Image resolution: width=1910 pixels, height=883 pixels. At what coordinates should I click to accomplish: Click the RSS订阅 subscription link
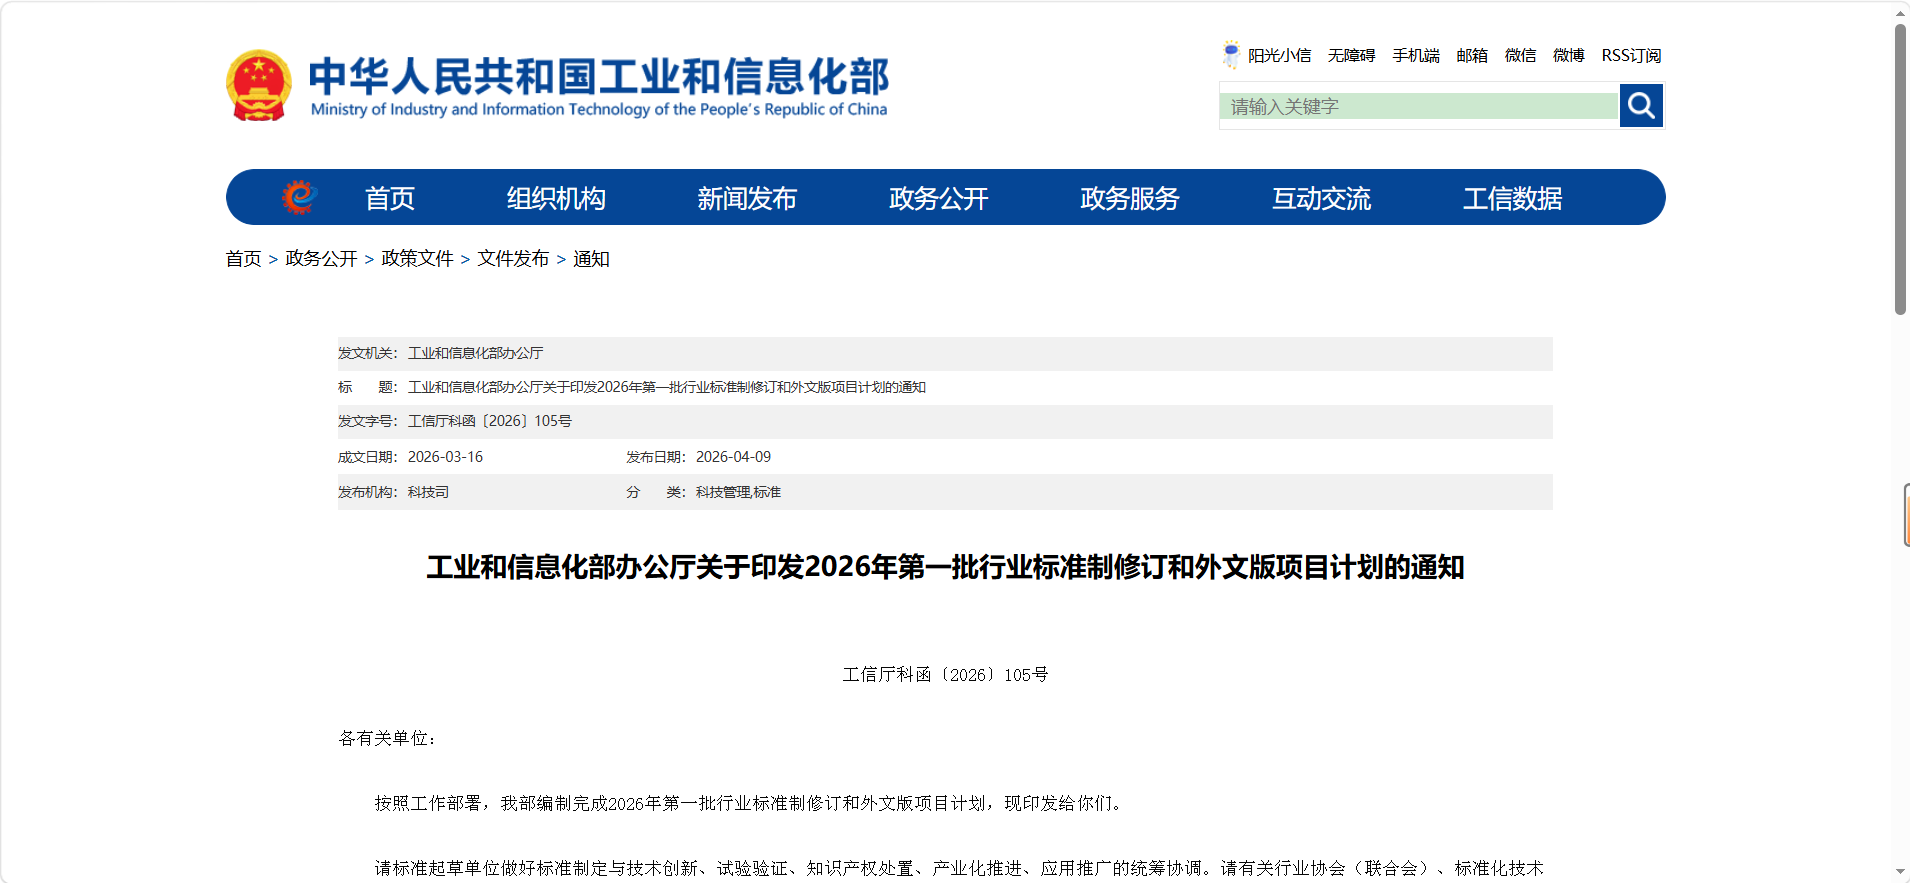[x=1631, y=55]
